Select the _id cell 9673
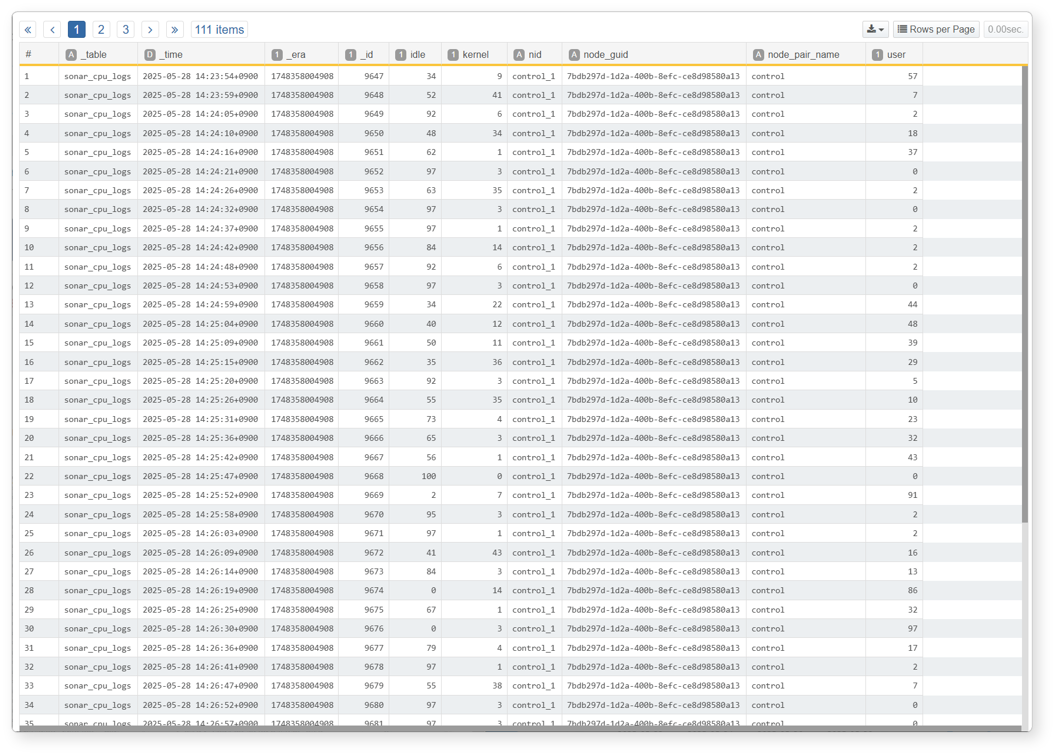The image size is (1055, 755). click(364, 571)
